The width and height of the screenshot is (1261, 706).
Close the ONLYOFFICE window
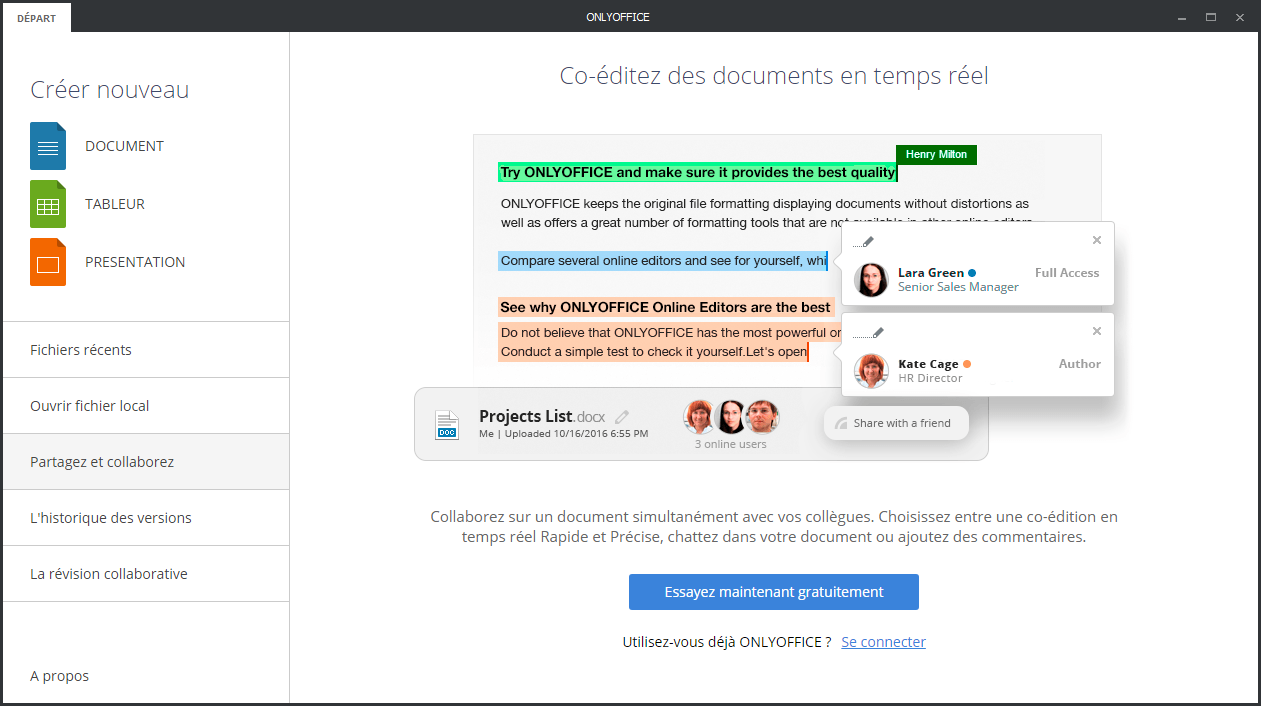click(x=1240, y=17)
